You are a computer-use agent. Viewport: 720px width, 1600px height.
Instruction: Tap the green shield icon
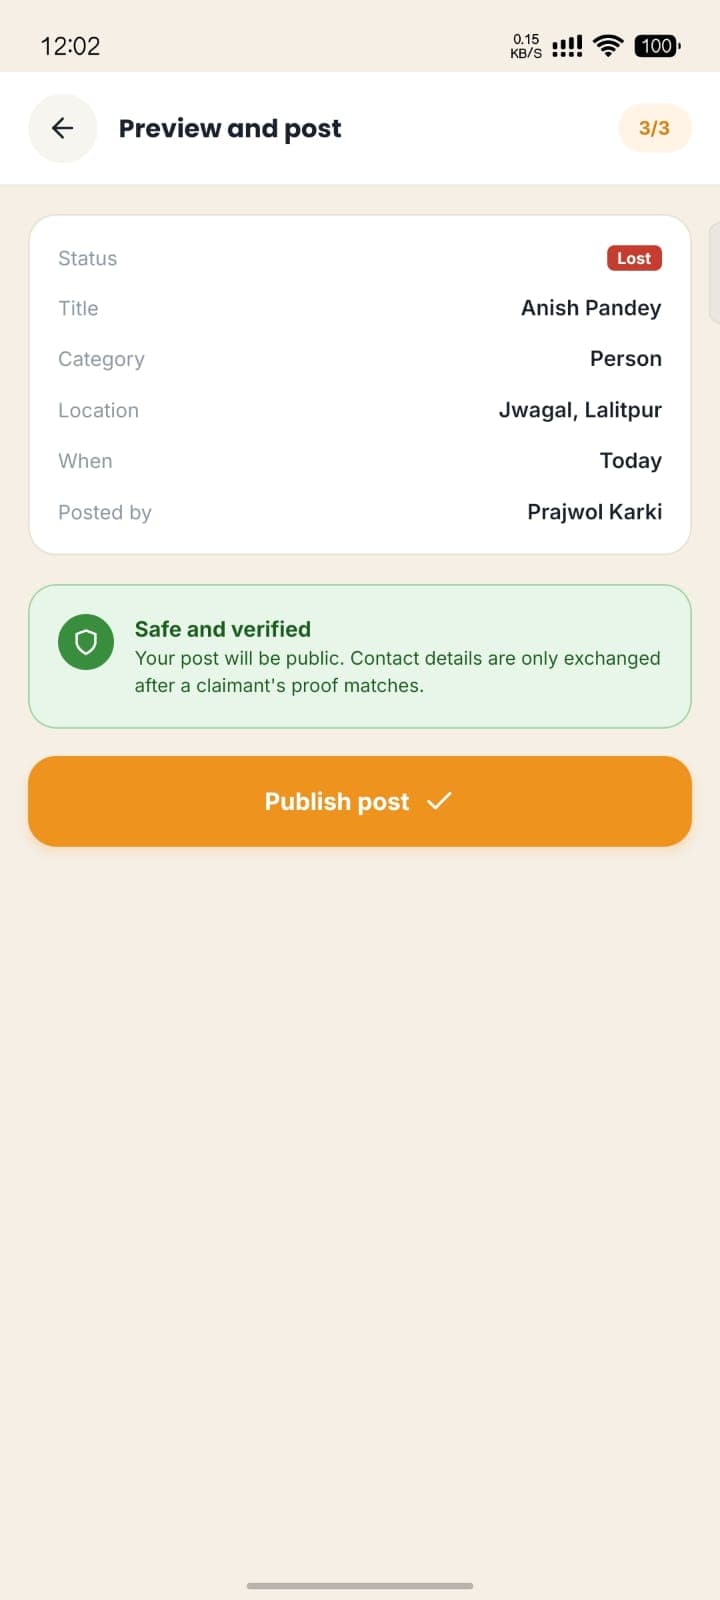(86, 642)
